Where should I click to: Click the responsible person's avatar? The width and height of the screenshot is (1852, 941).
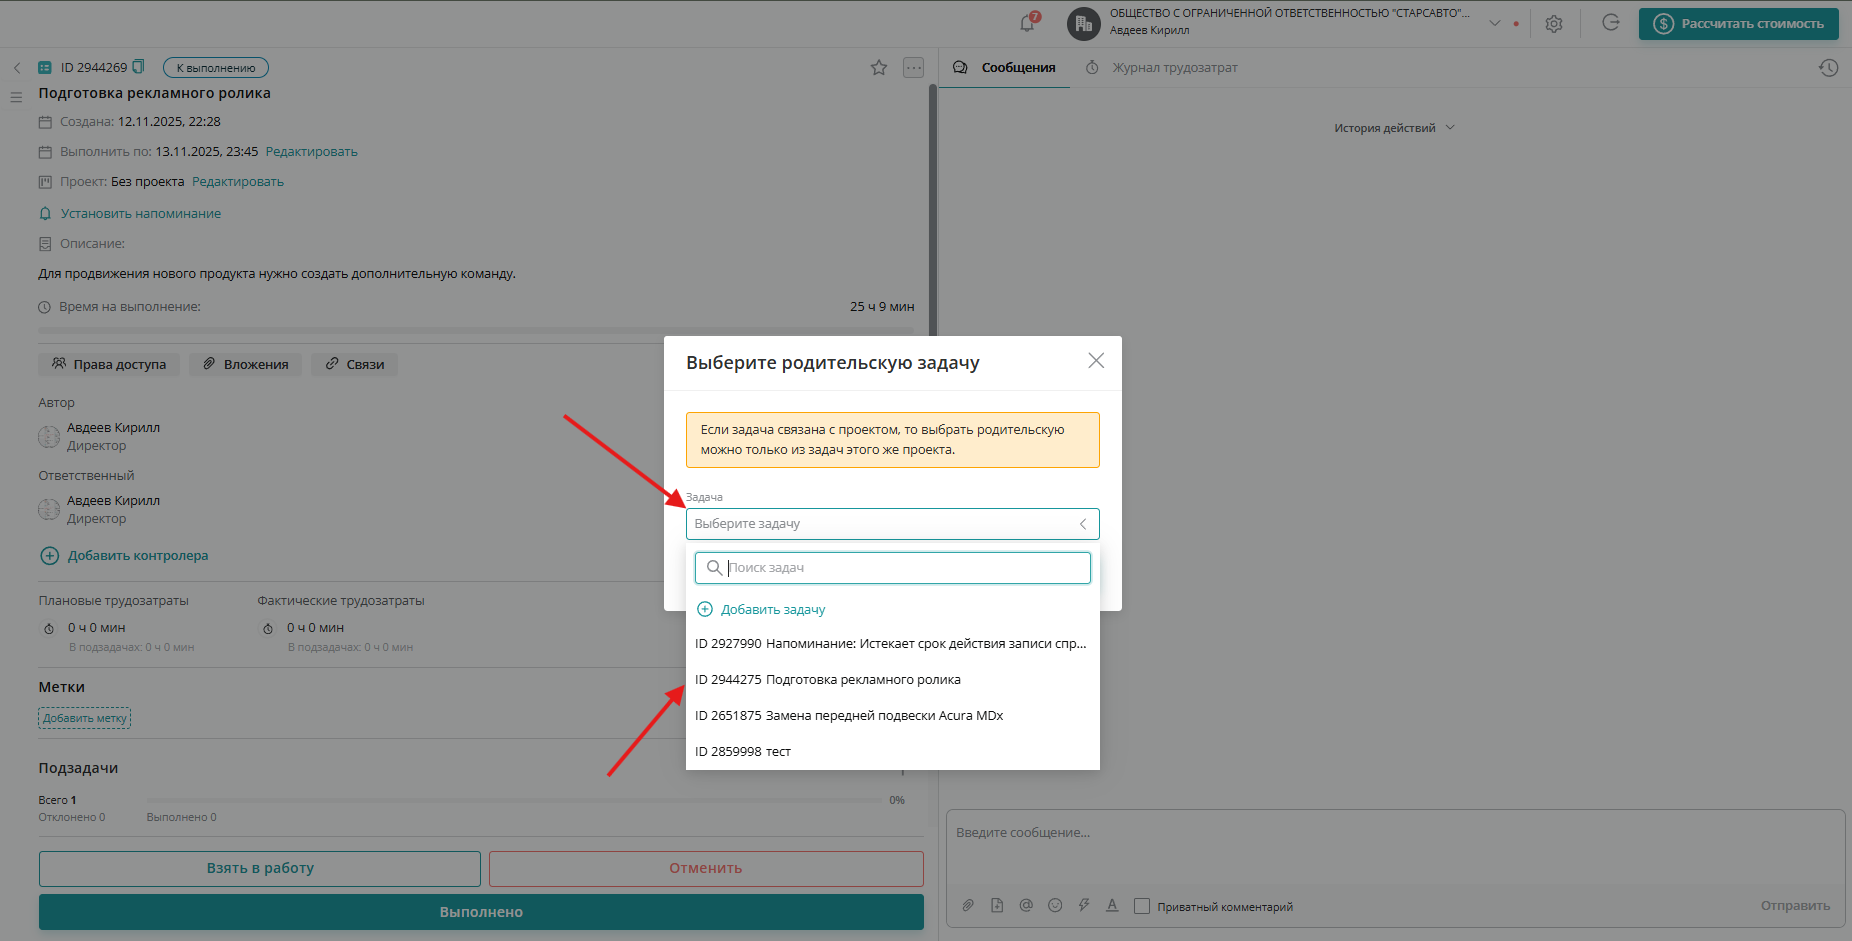(x=49, y=510)
